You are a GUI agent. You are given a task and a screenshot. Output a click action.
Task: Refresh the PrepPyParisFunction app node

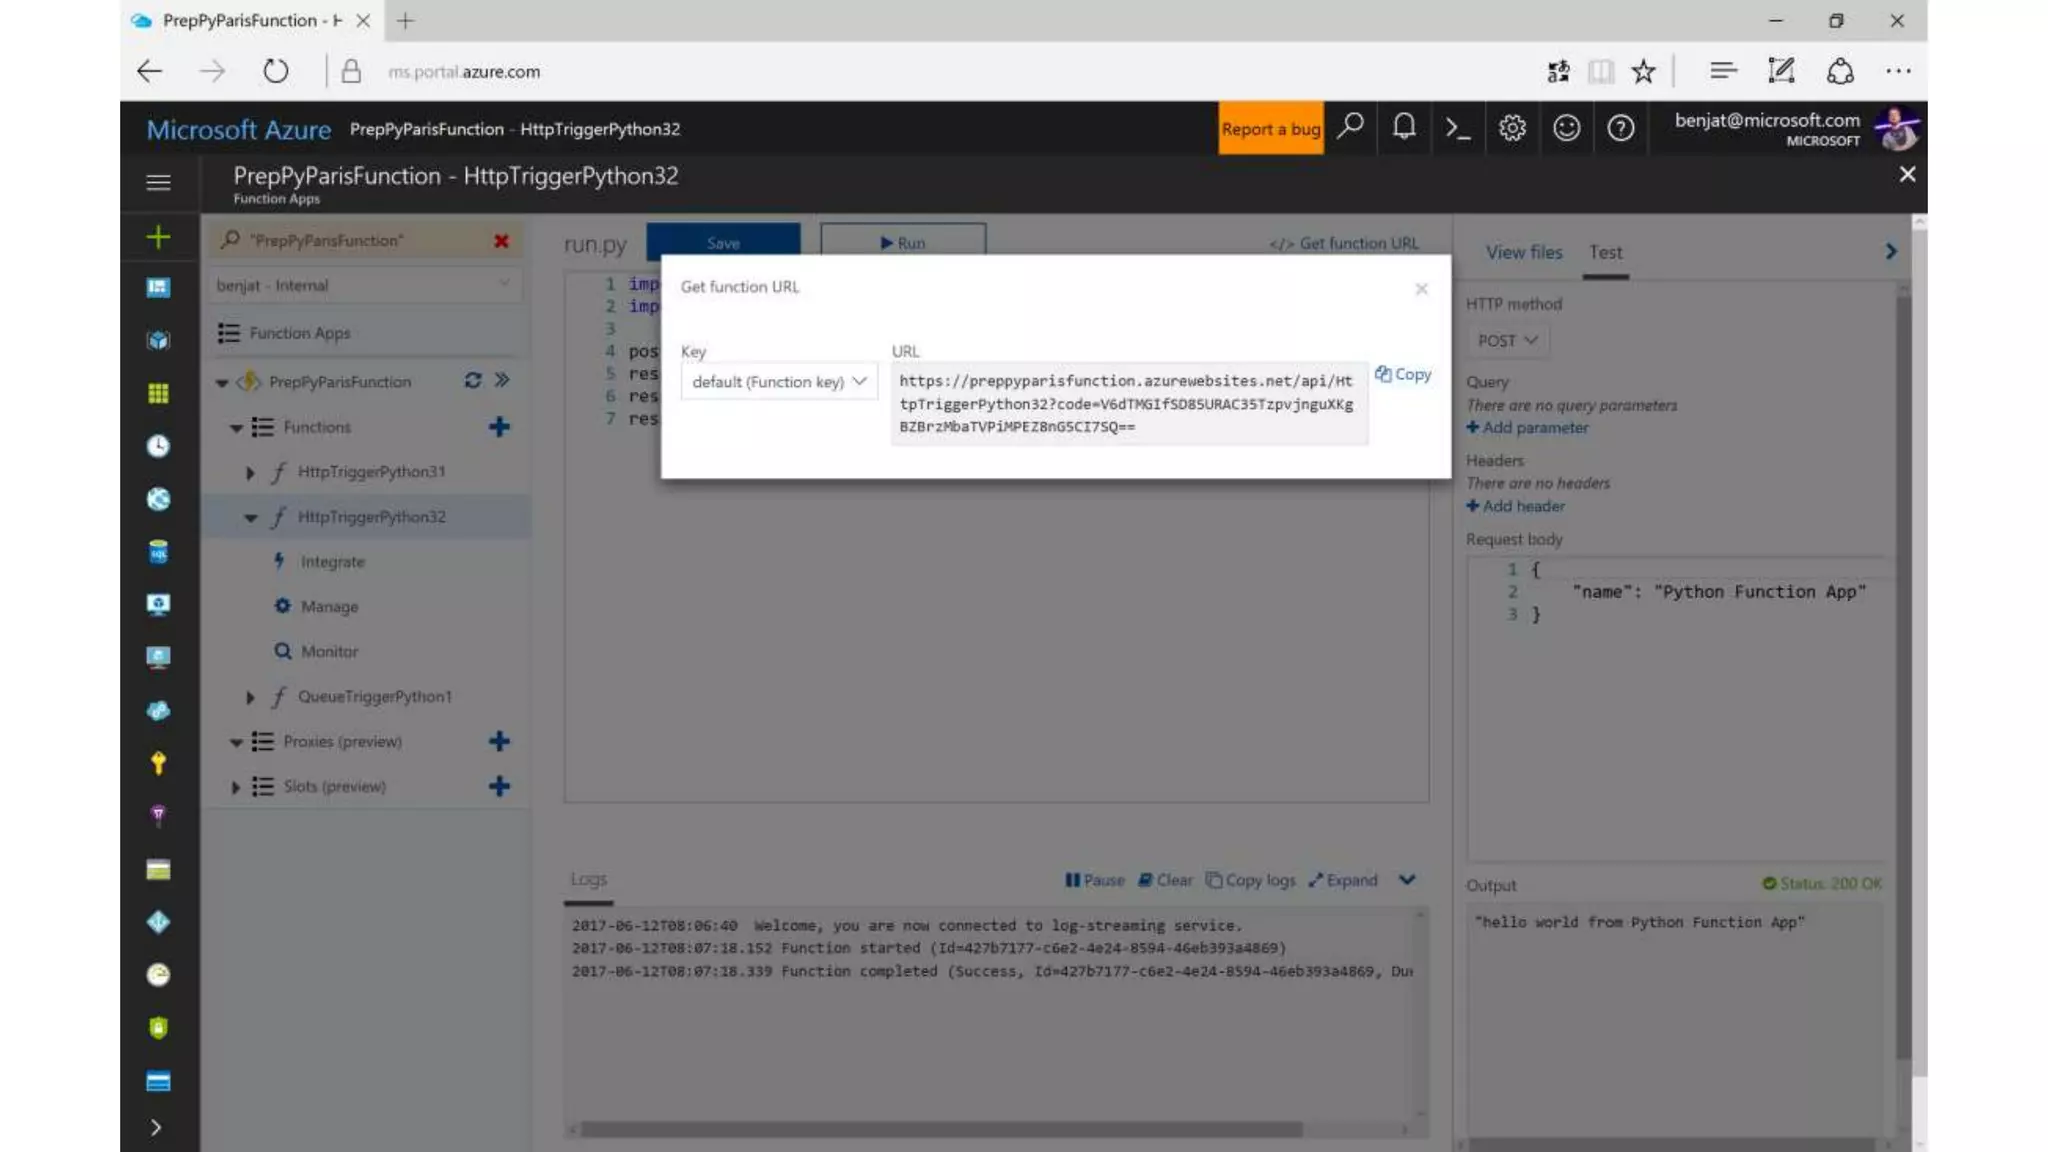(473, 381)
